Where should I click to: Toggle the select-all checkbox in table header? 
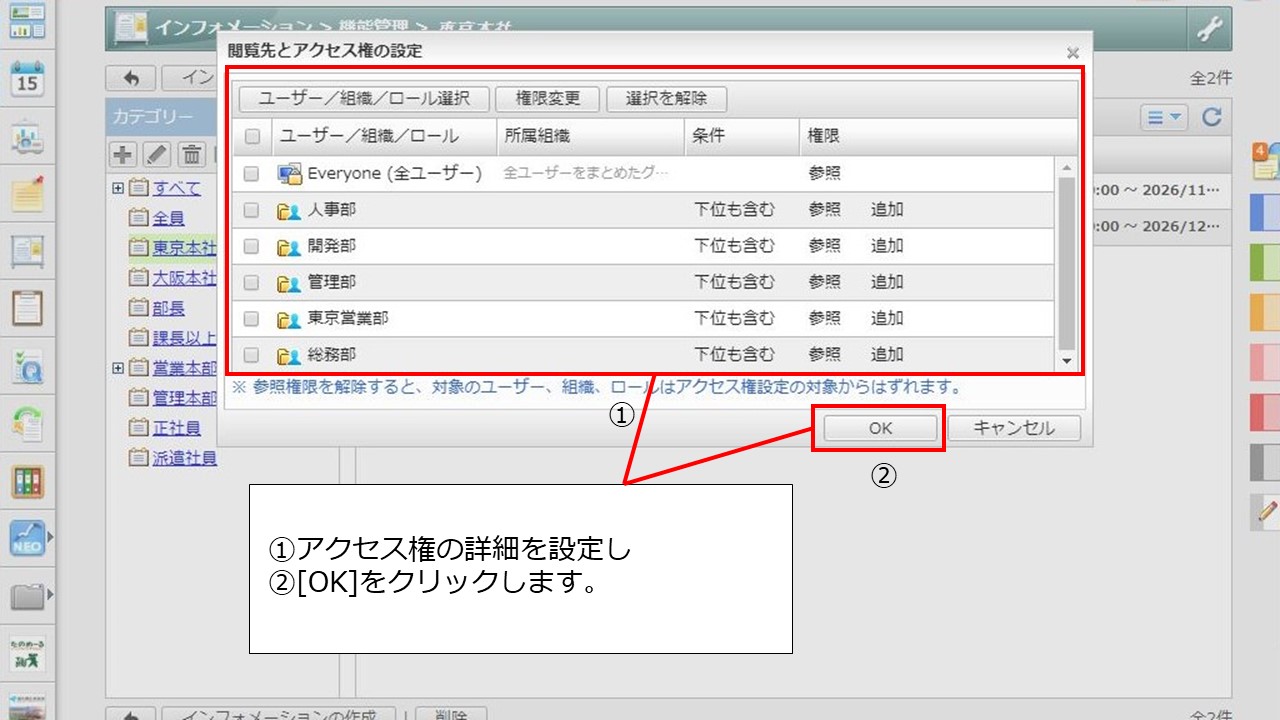[252, 136]
